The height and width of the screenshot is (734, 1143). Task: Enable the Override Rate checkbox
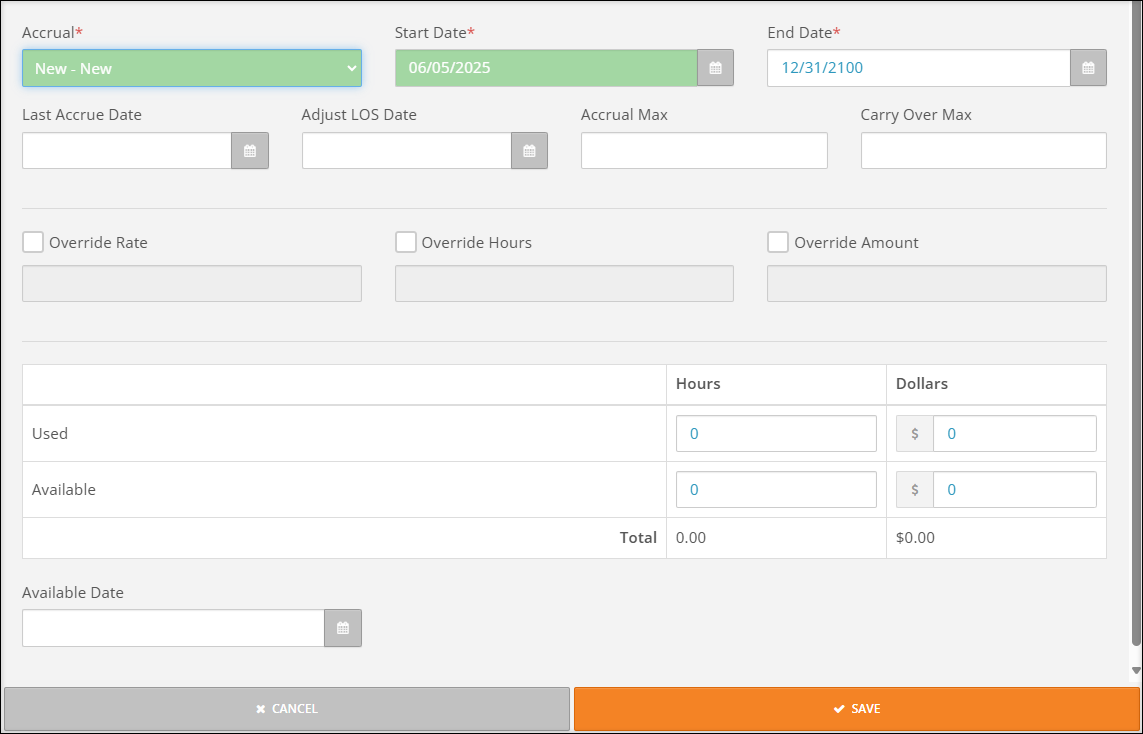pos(33,242)
